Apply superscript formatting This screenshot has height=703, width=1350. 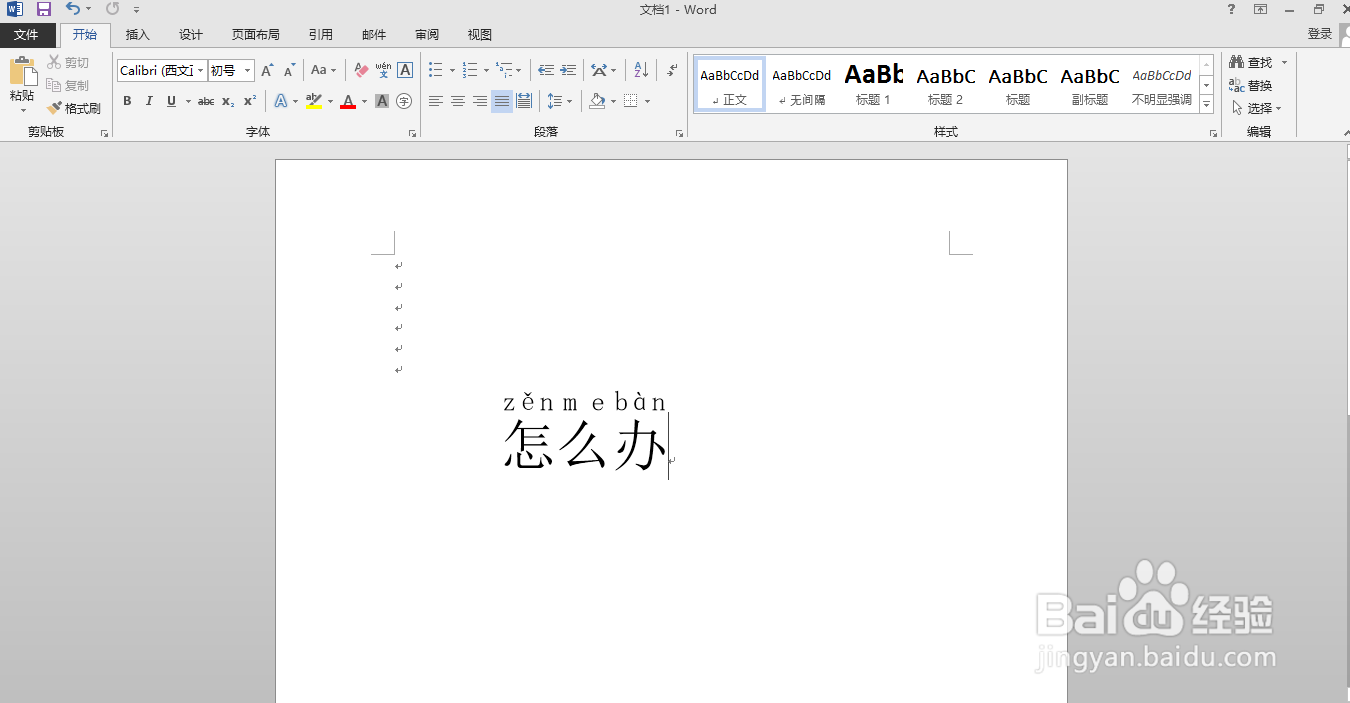248,100
